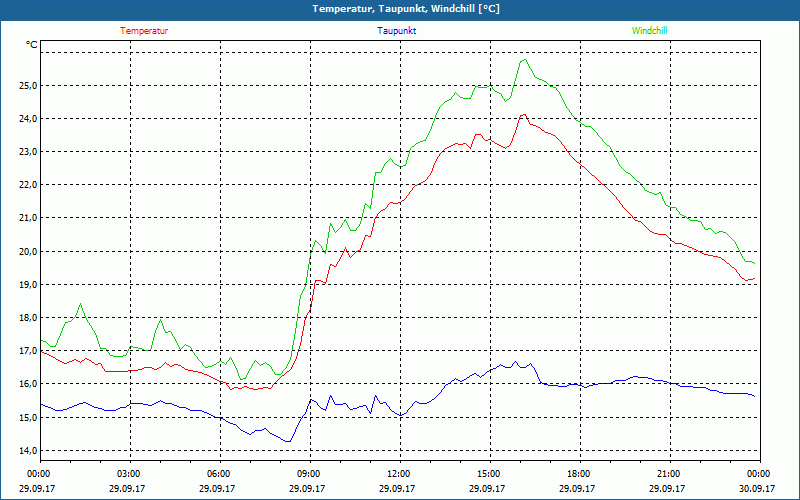Click the 18,0 y-axis value
Viewport: 800px width, 500px height.
pyautogui.click(x=28, y=318)
